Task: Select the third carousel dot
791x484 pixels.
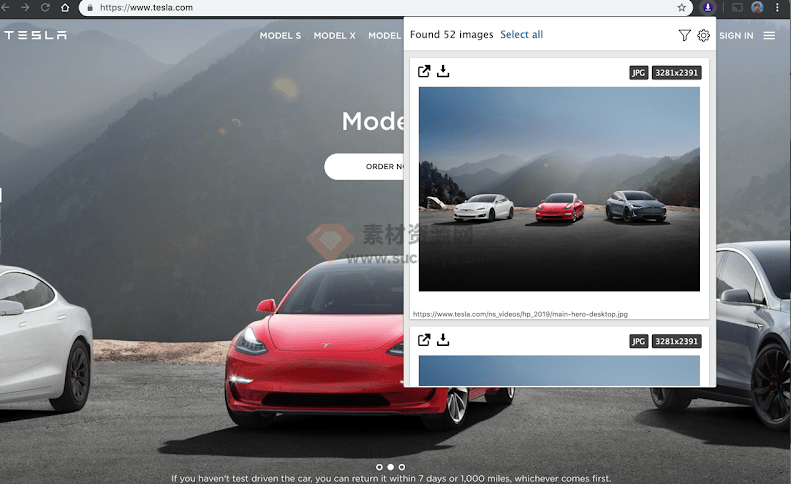Action: 402,467
